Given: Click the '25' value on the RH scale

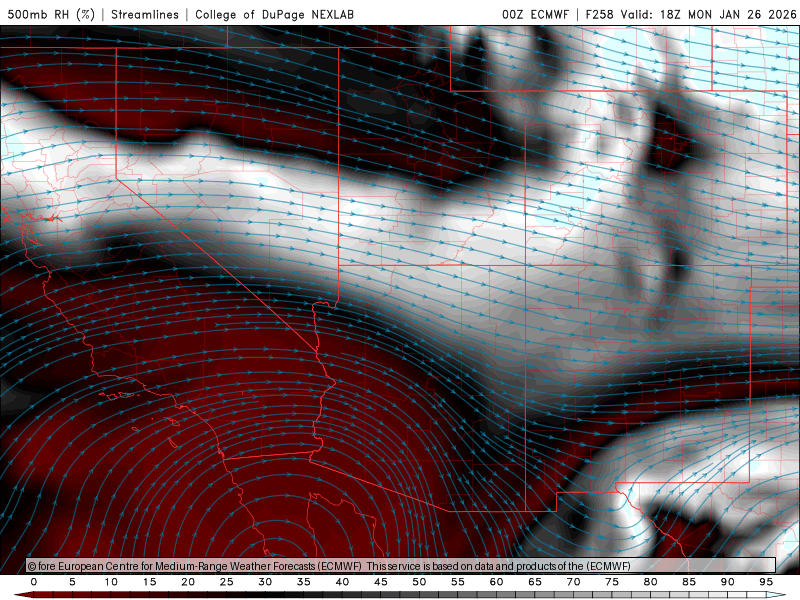Looking at the screenshot, I should click(227, 582).
